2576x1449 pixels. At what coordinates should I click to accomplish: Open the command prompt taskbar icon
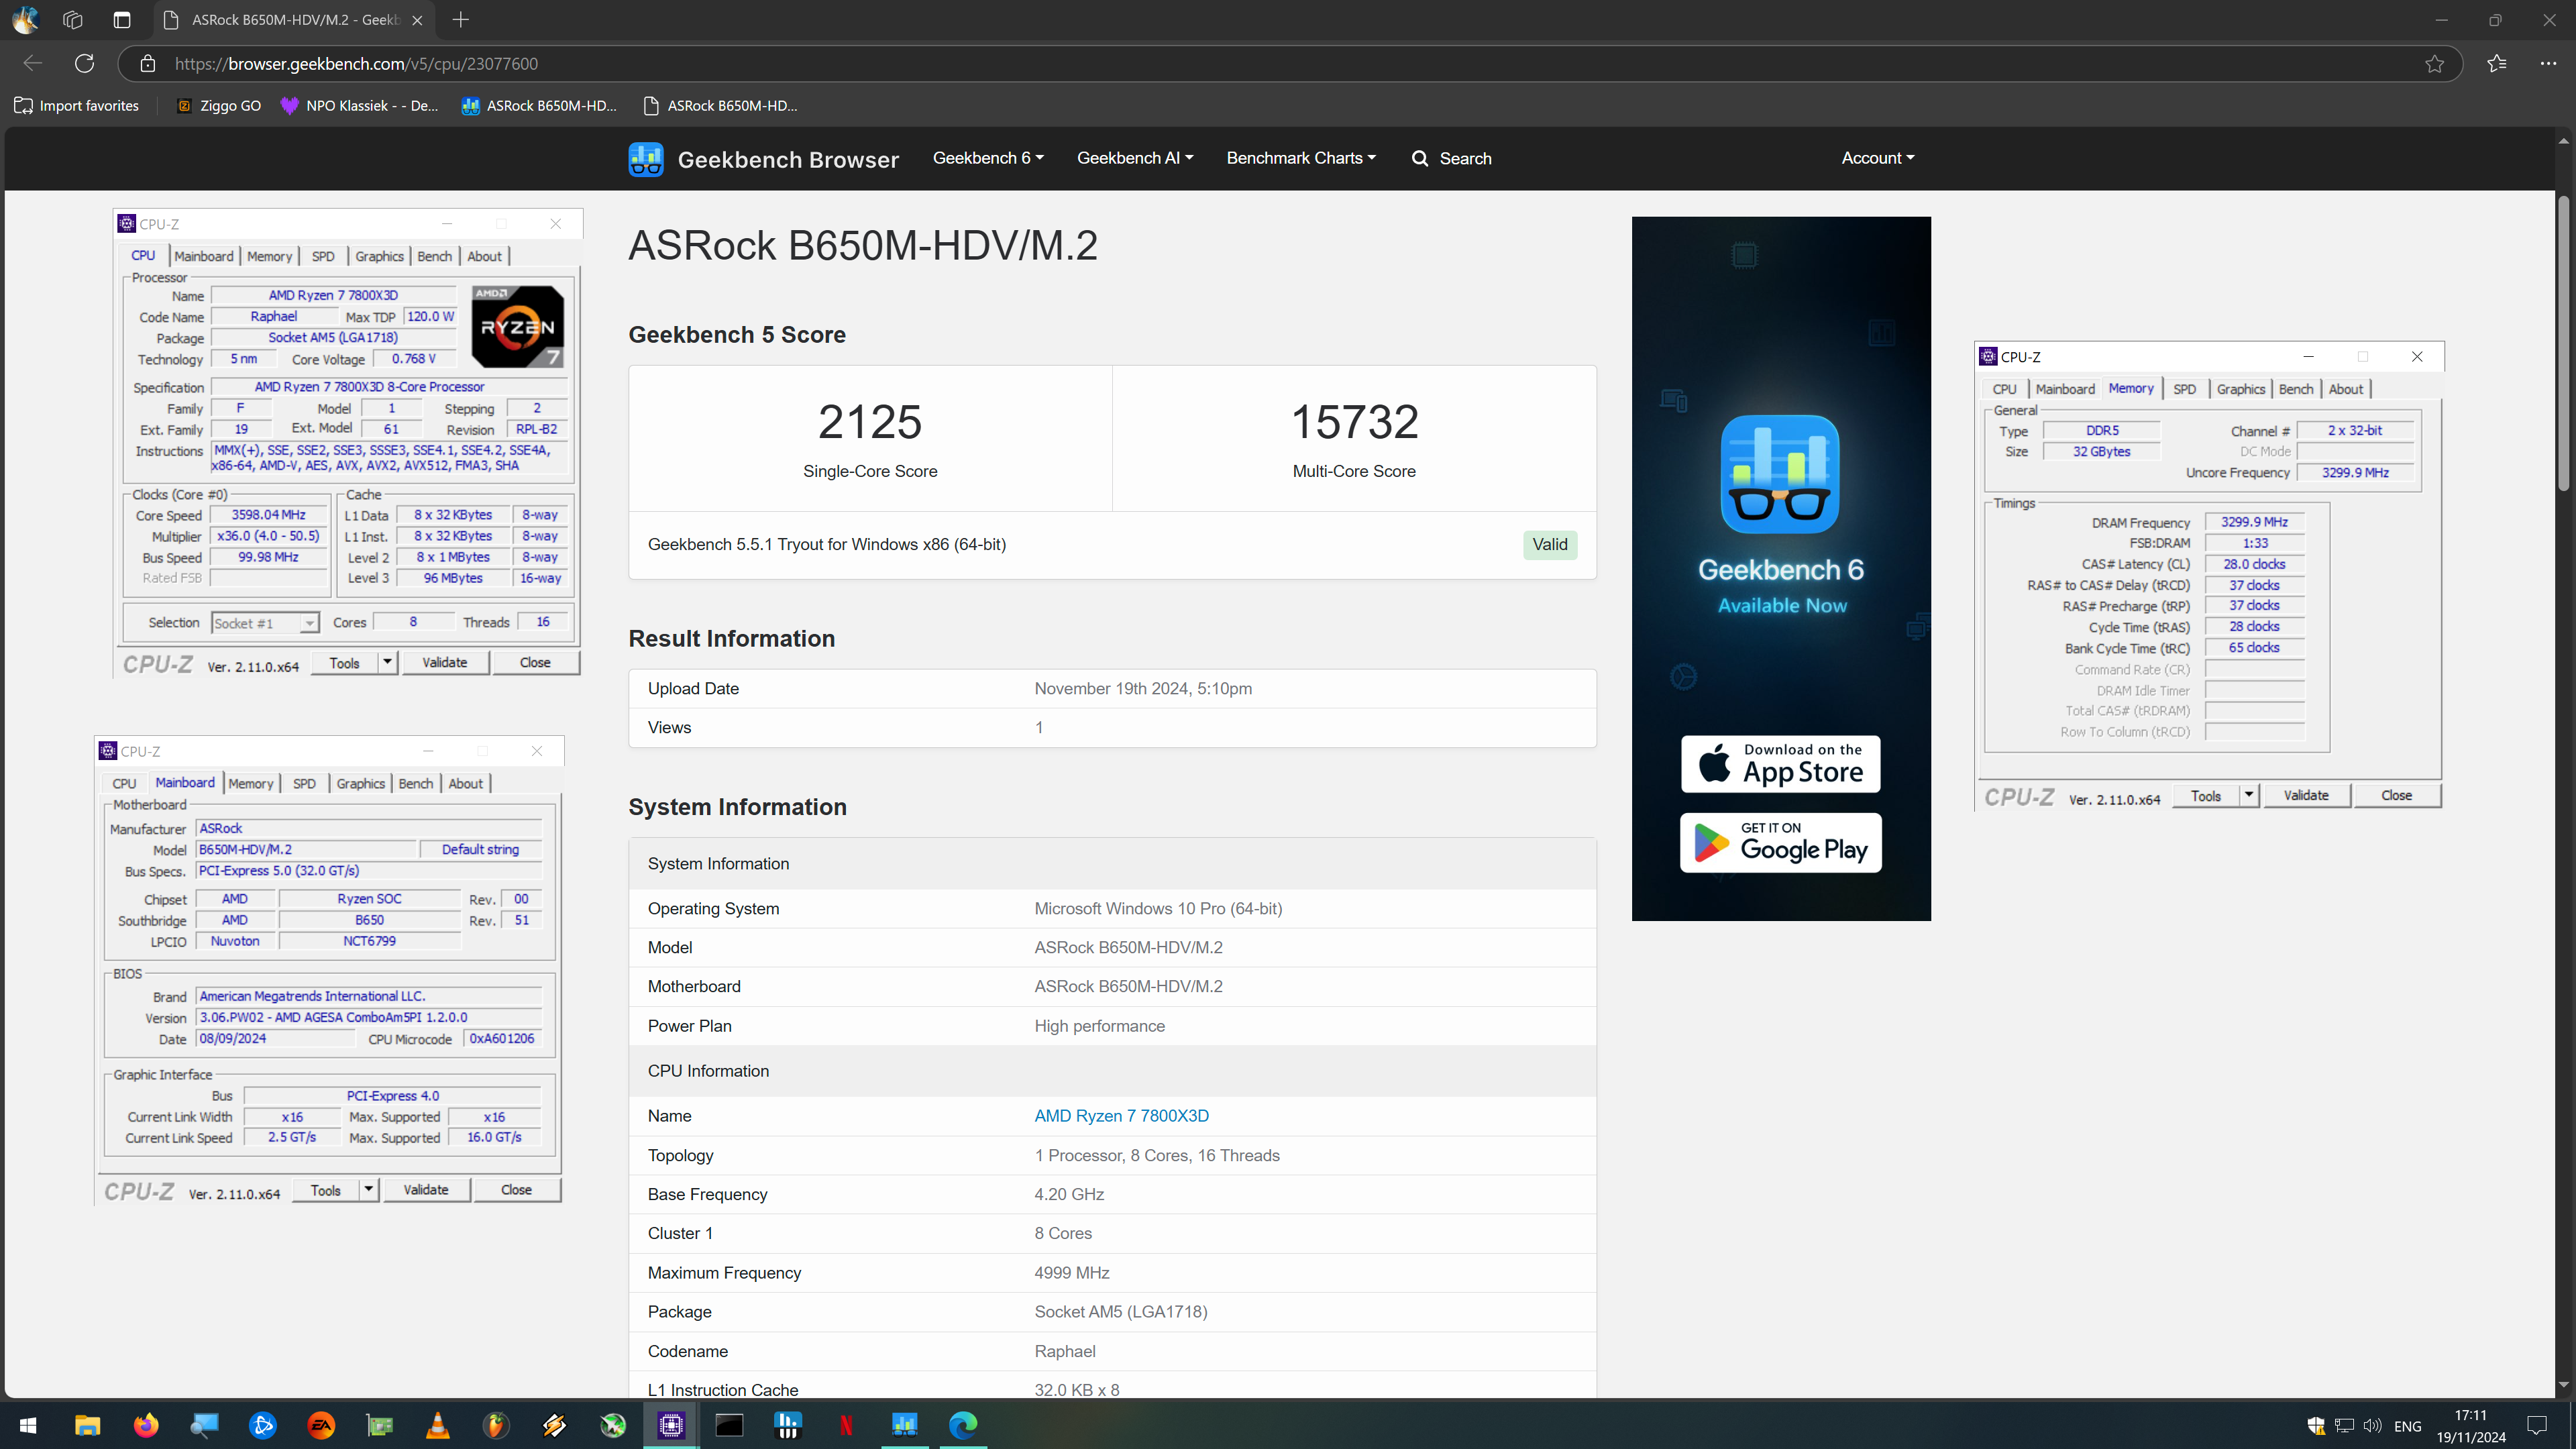click(x=729, y=1425)
